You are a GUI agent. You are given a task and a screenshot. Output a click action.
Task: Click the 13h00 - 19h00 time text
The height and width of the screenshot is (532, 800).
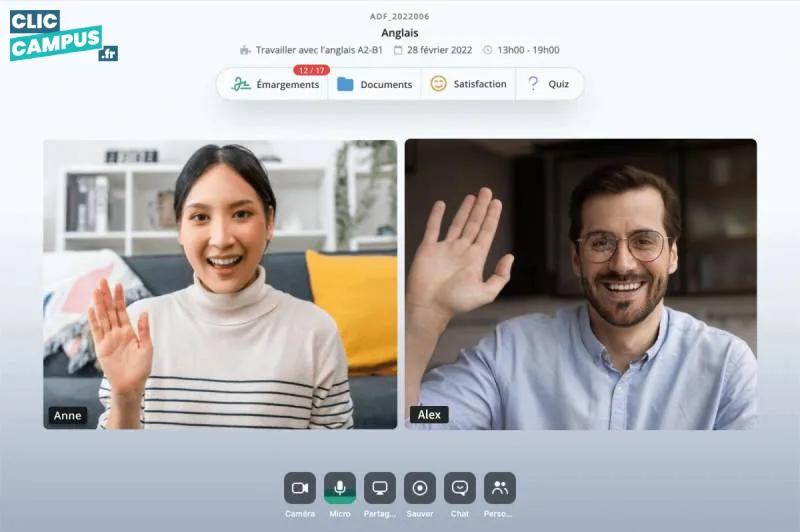click(x=528, y=50)
